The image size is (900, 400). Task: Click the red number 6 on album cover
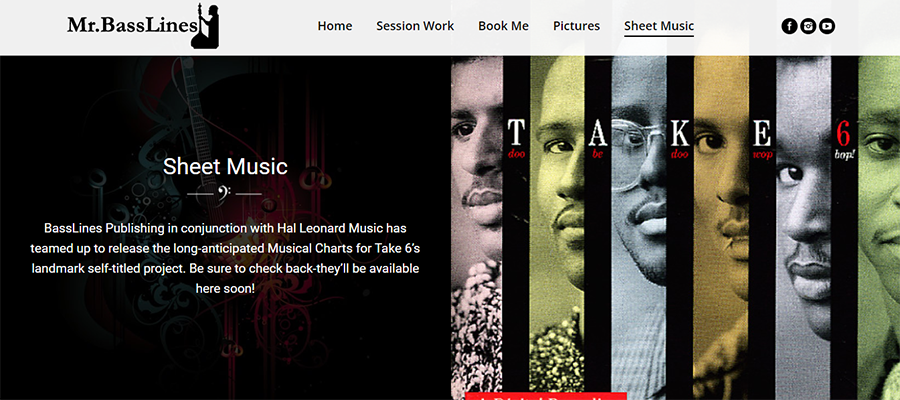pos(843,135)
